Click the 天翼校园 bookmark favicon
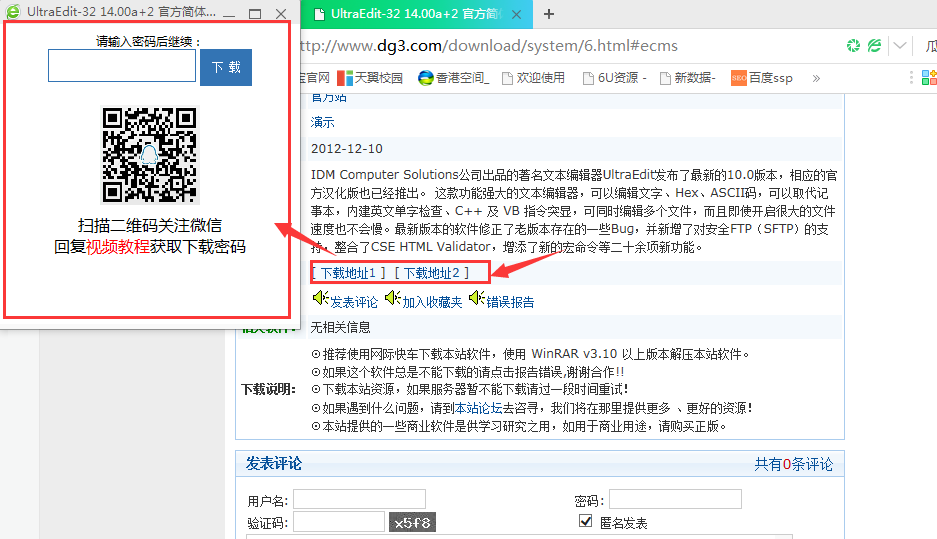Viewport: 937px width, 539px height. pyautogui.click(x=345, y=78)
